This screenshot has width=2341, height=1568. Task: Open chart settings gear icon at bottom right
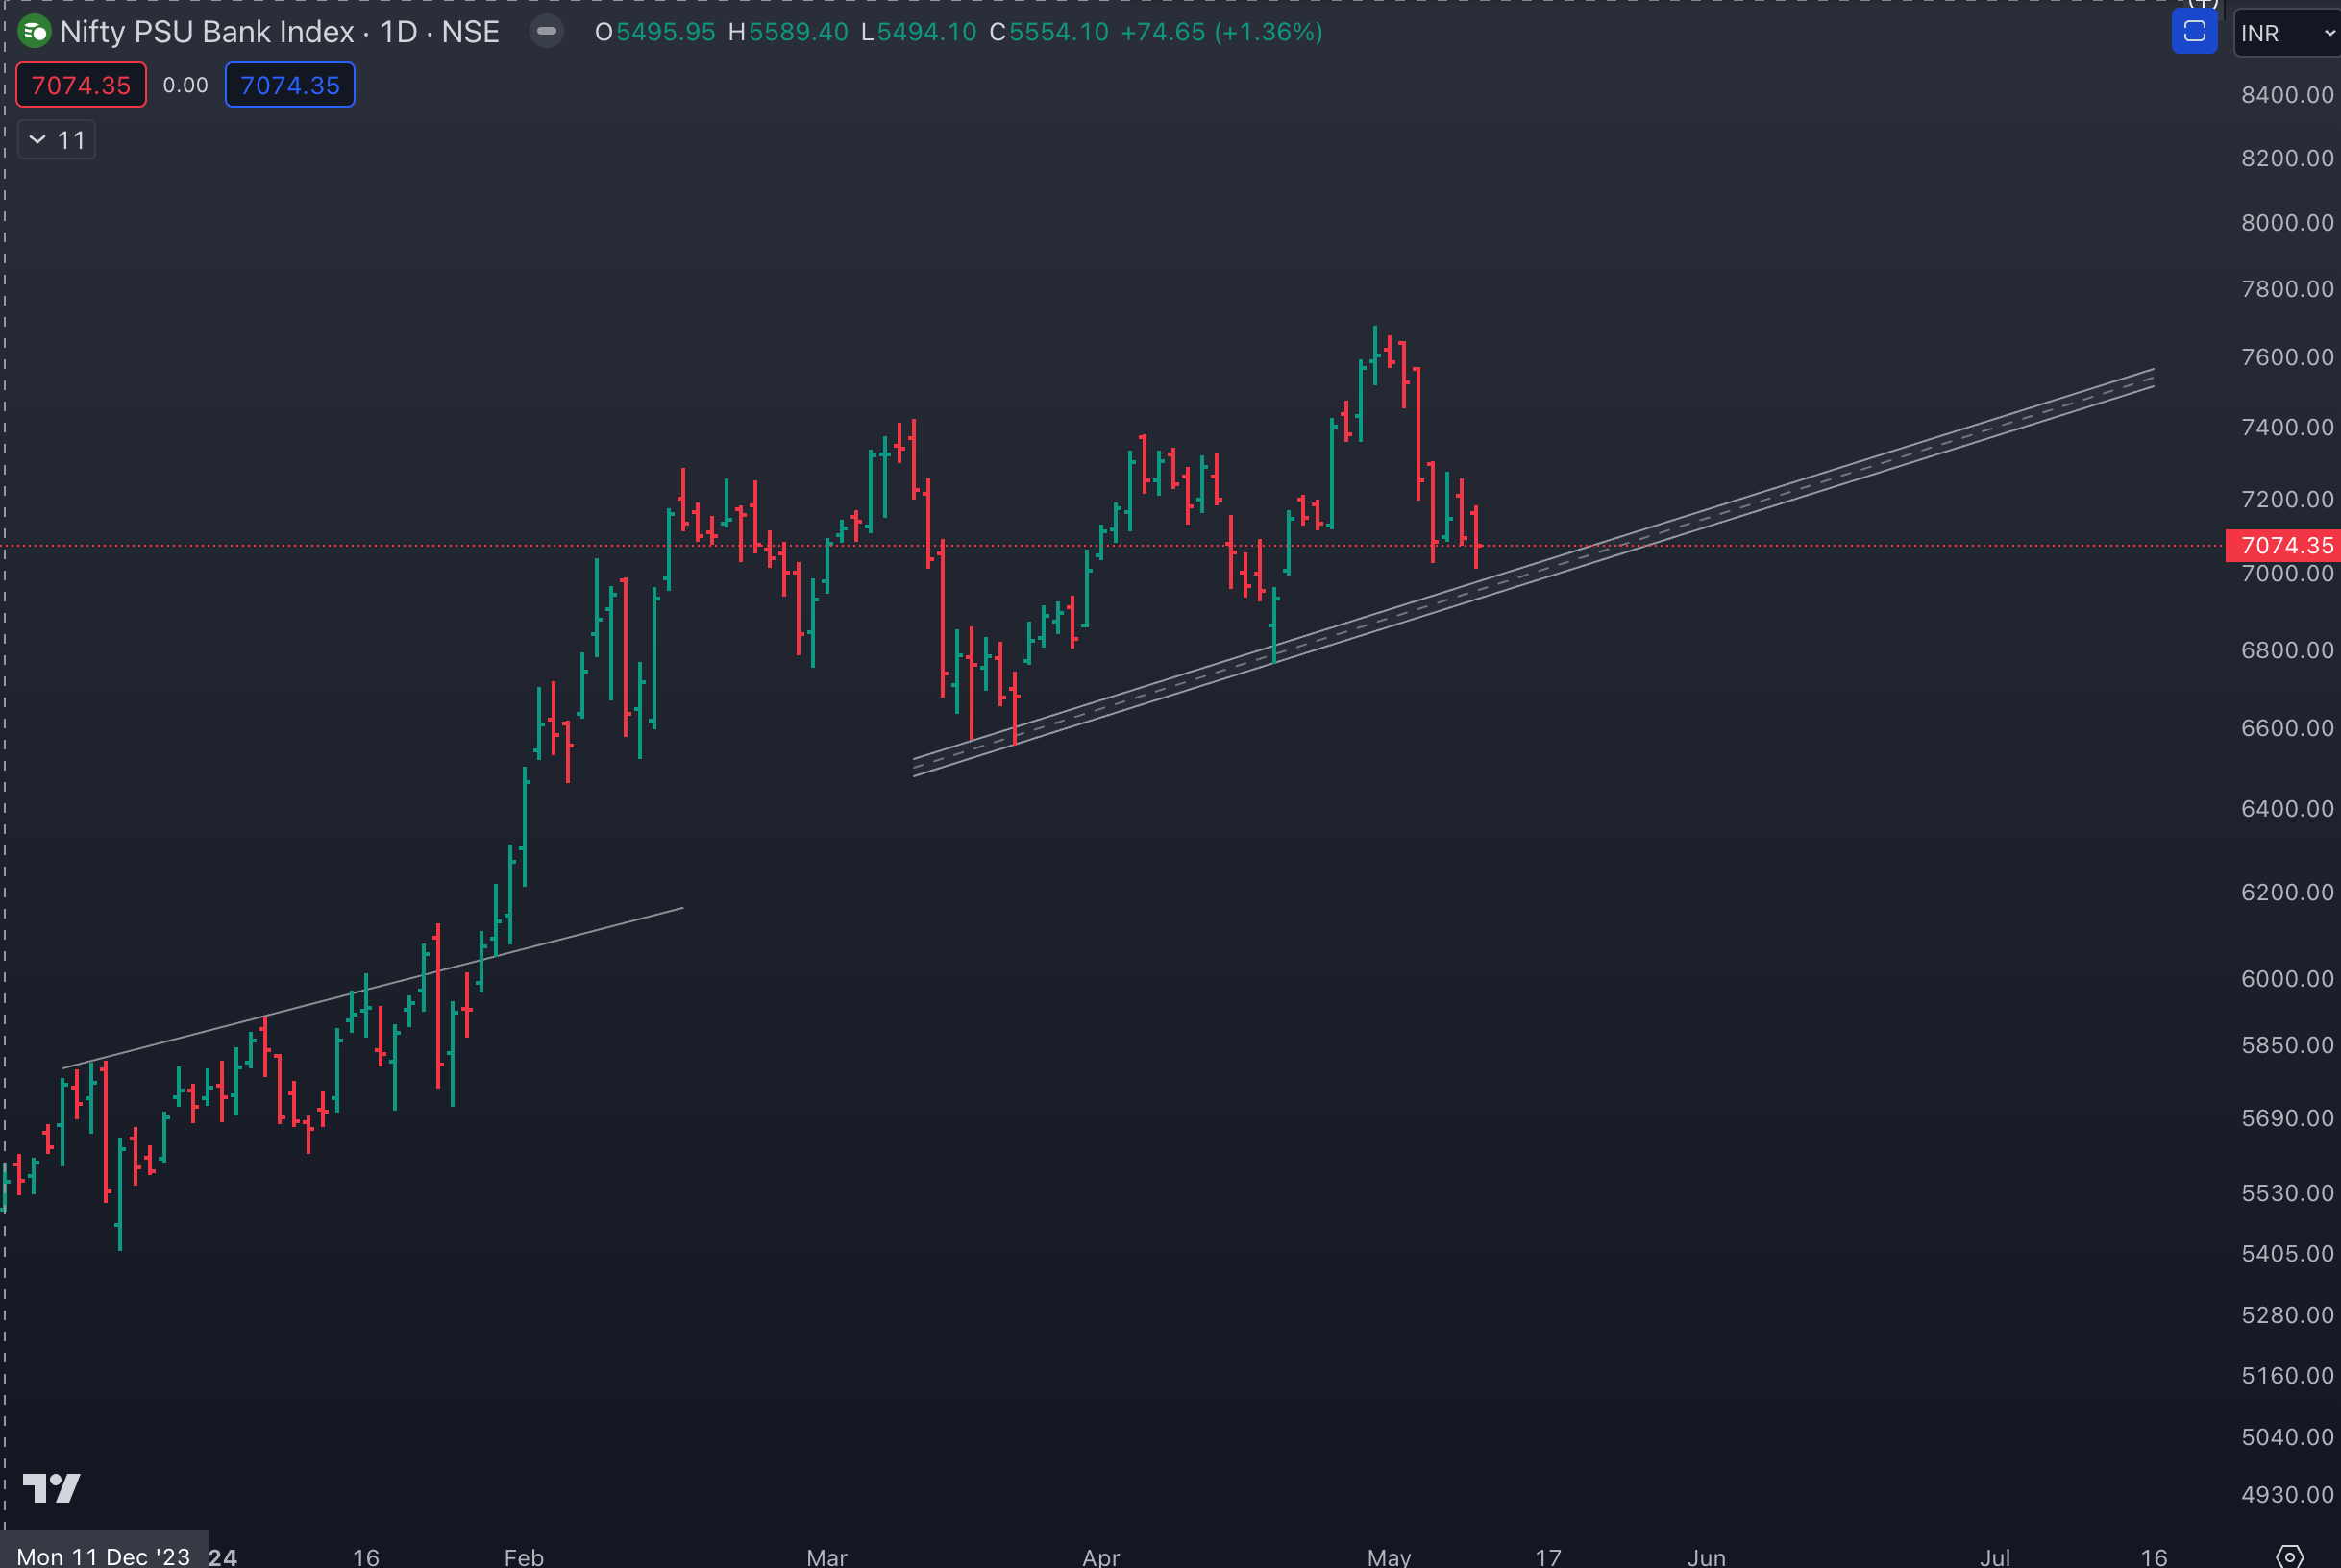pyautogui.click(x=2289, y=1555)
